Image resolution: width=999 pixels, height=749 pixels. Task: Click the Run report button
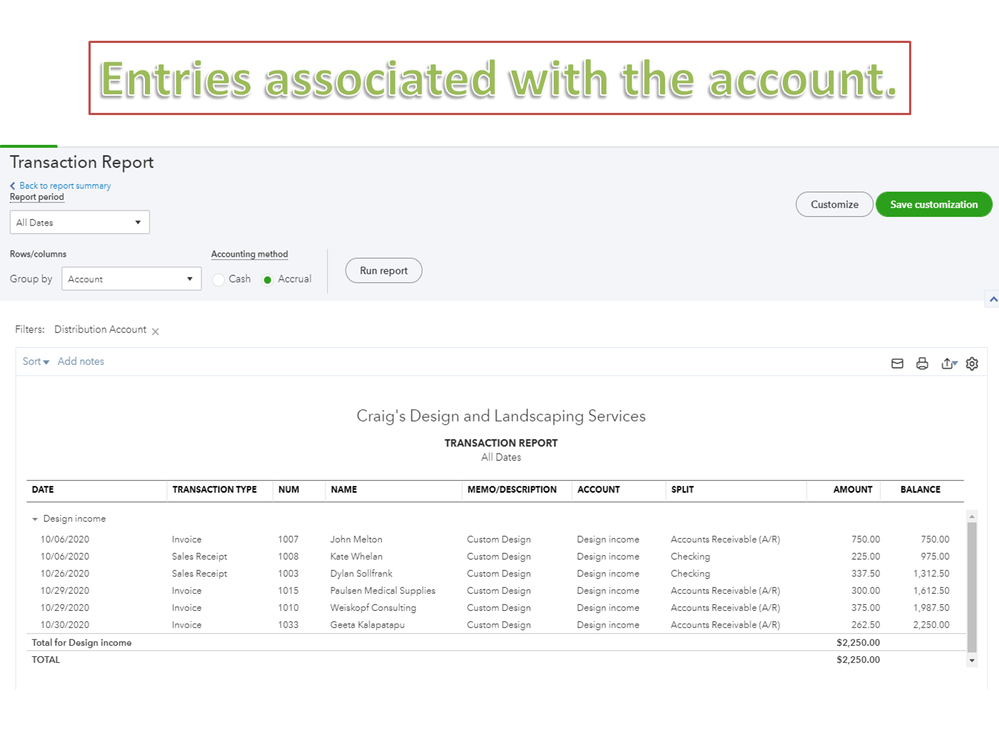click(384, 271)
